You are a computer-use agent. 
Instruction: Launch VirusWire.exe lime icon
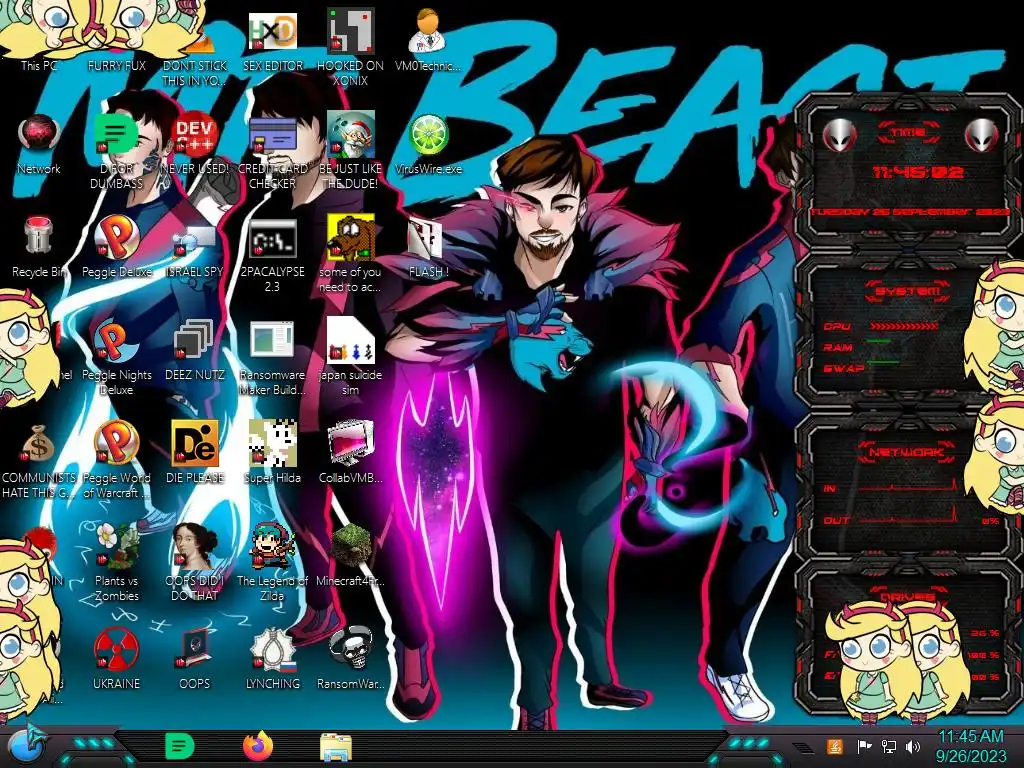click(428, 144)
